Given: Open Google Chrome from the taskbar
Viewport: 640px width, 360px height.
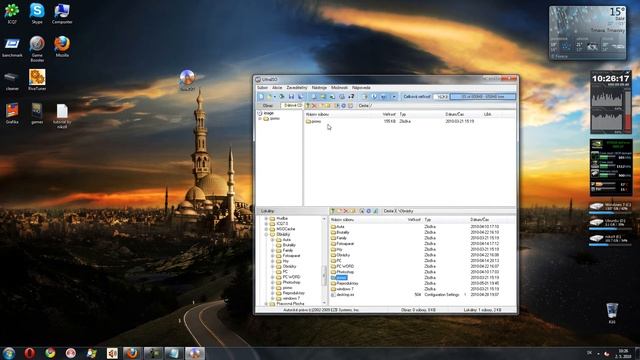Looking at the screenshot, I should [x=50, y=353].
